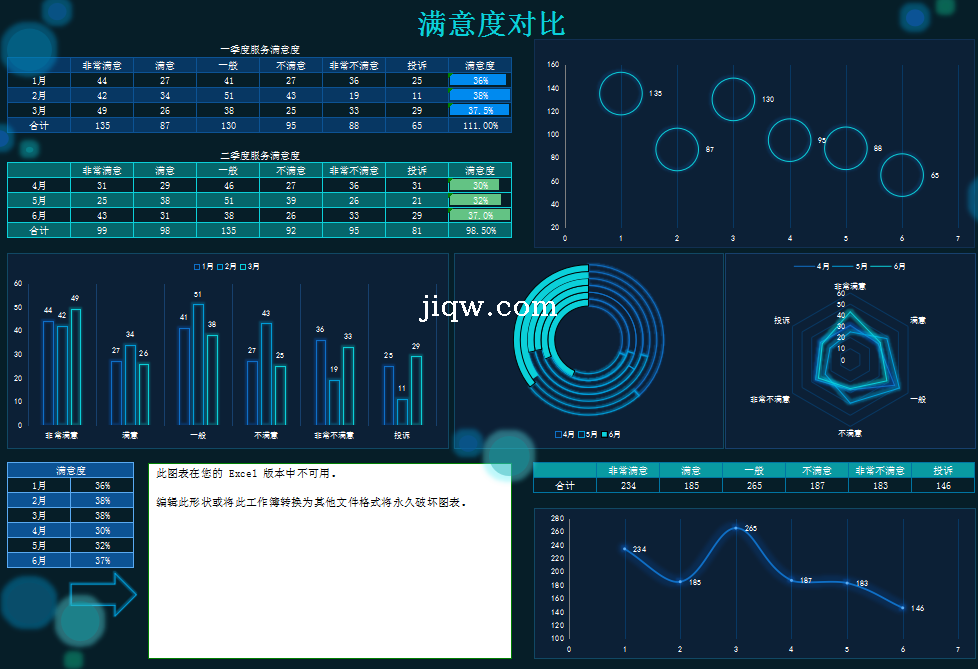The image size is (978, 669).
Task: Select the bubble labeled 135
Action: pos(620,93)
